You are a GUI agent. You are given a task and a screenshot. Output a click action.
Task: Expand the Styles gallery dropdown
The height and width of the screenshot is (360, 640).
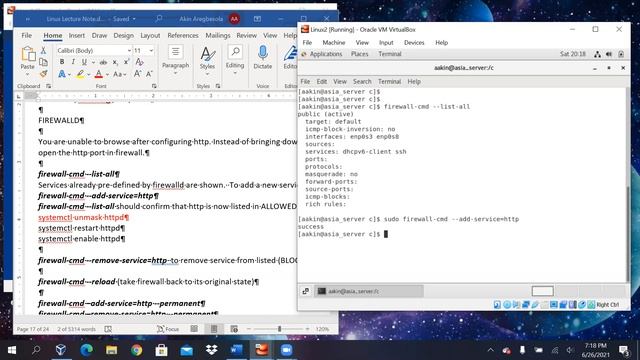207,74
